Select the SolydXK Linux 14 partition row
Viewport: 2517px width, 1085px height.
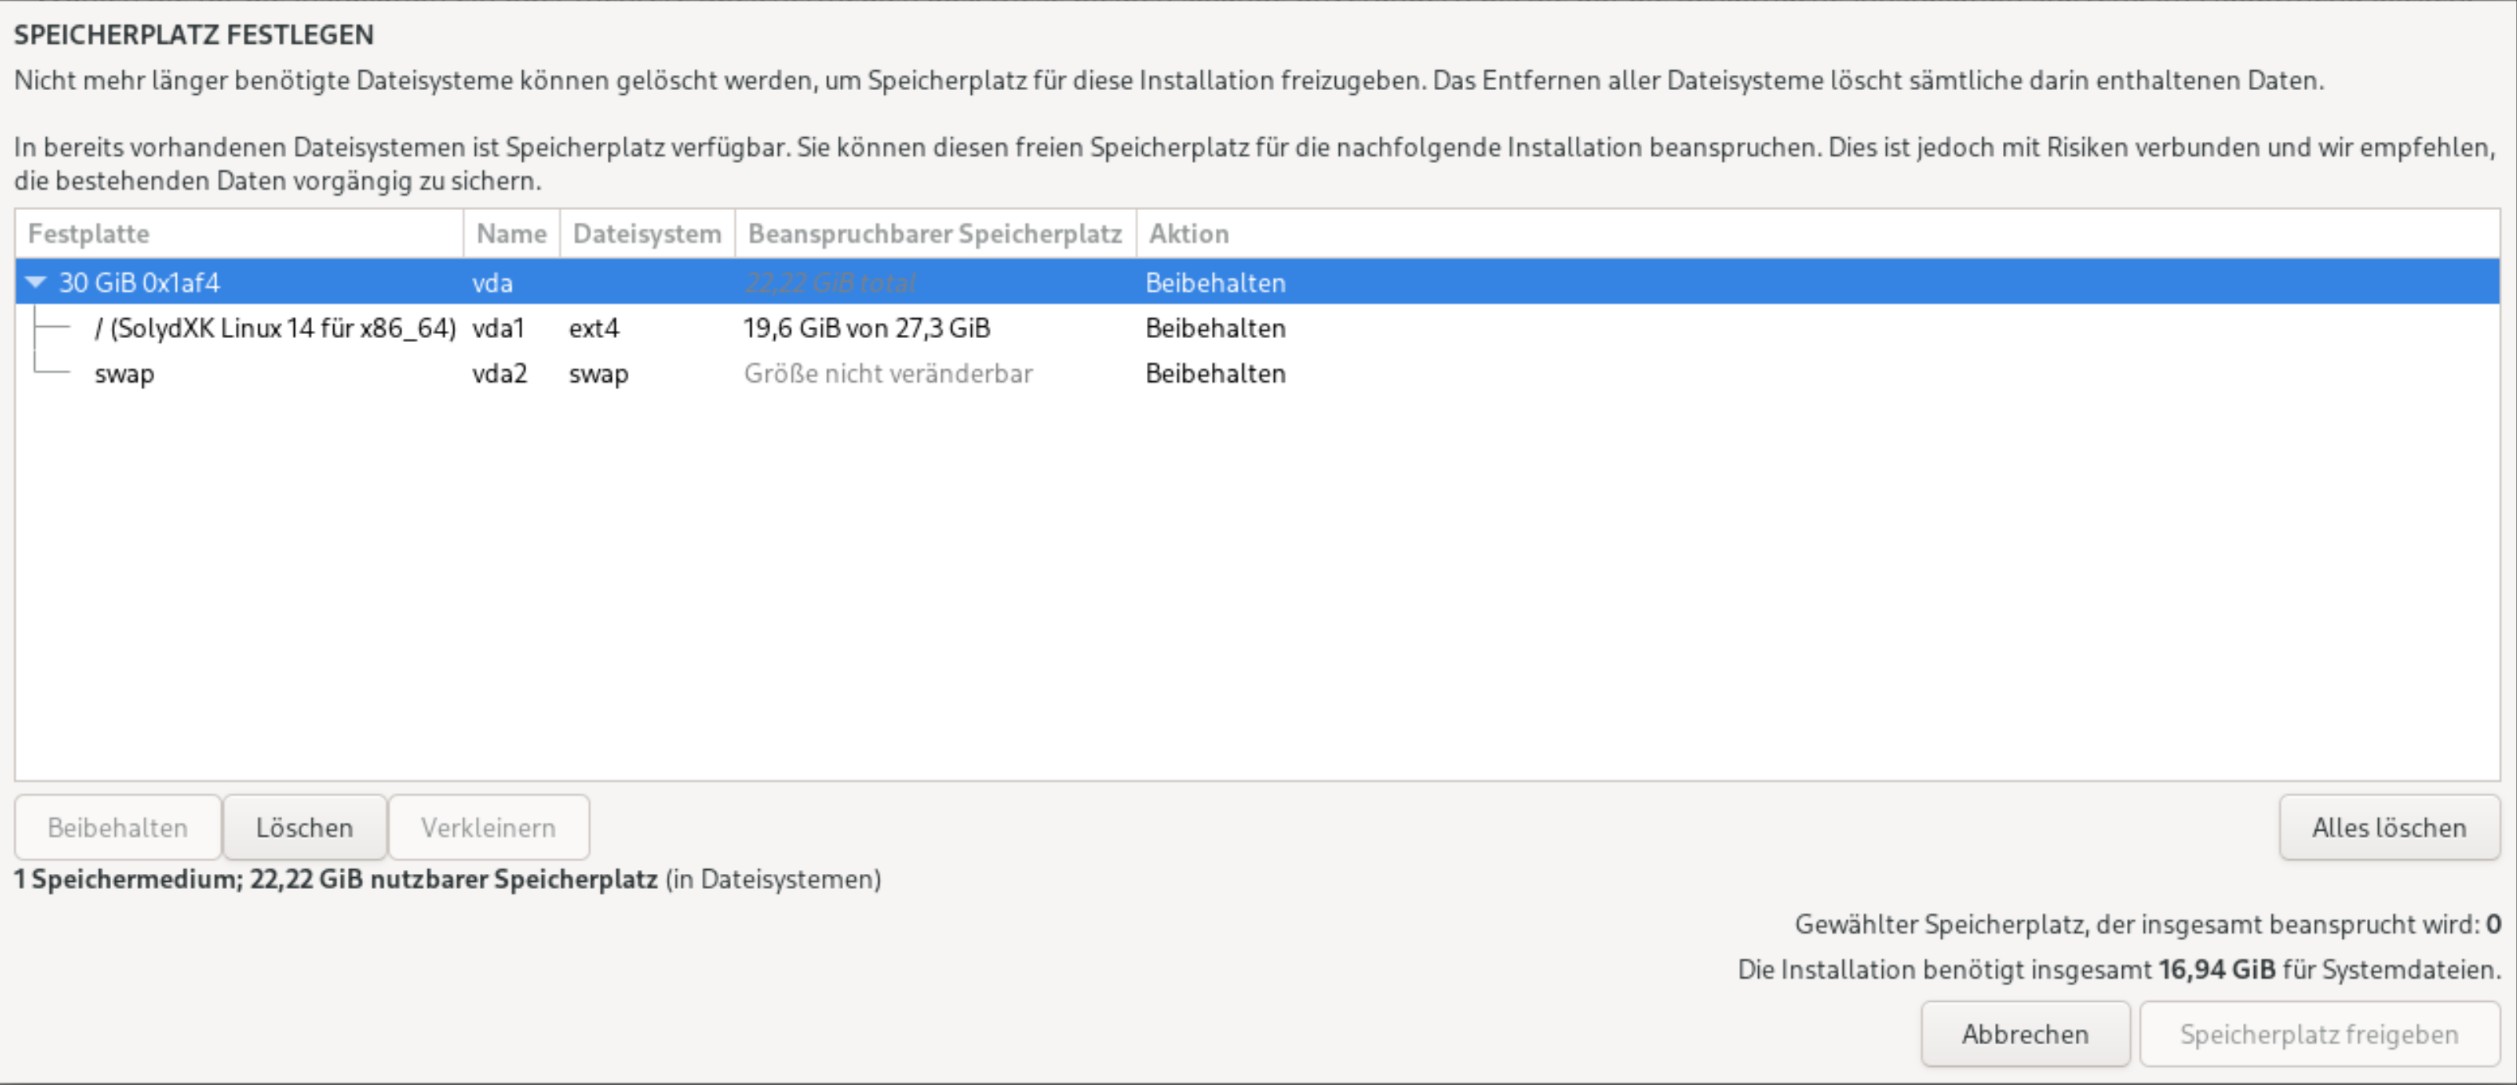pyautogui.click(x=275, y=328)
